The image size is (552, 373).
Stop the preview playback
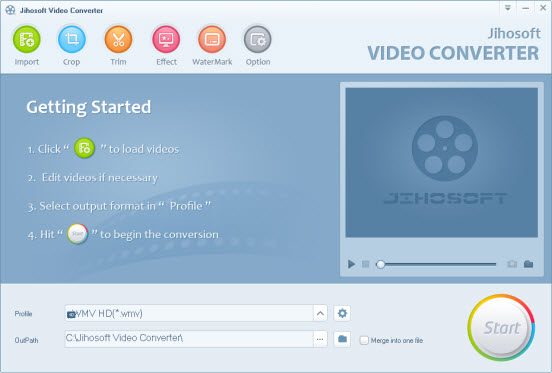[x=366, y=264]
